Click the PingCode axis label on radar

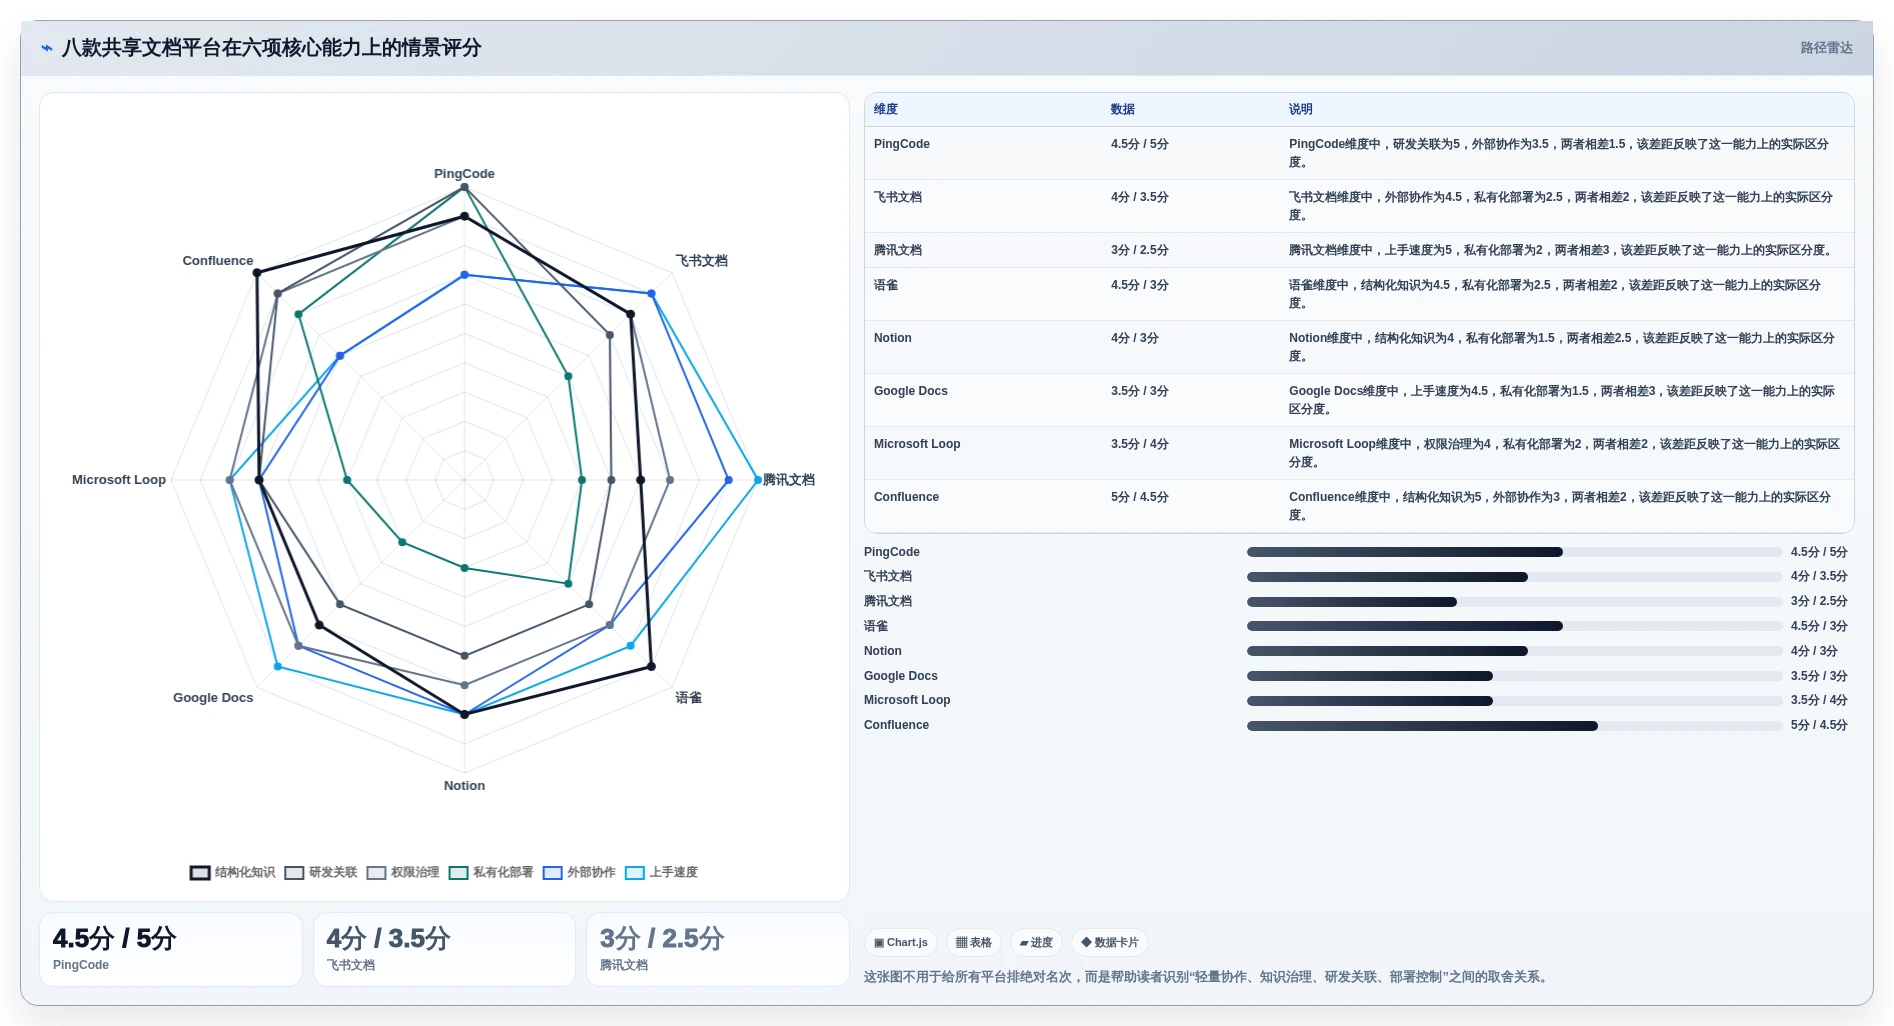(464, 173)
